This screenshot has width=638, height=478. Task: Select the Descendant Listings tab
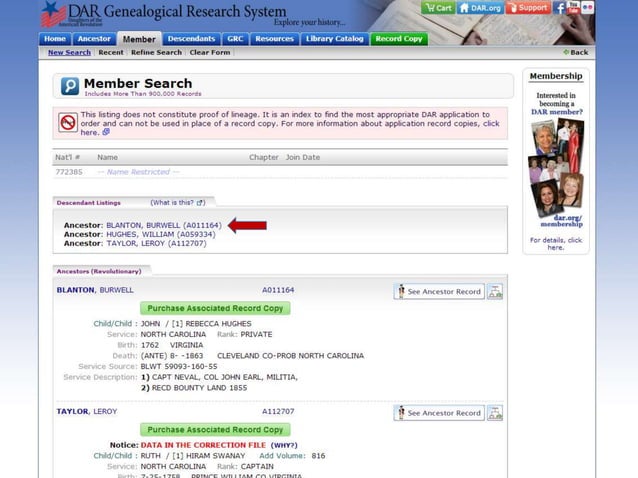pyautogui.click(x=89, y=203)
